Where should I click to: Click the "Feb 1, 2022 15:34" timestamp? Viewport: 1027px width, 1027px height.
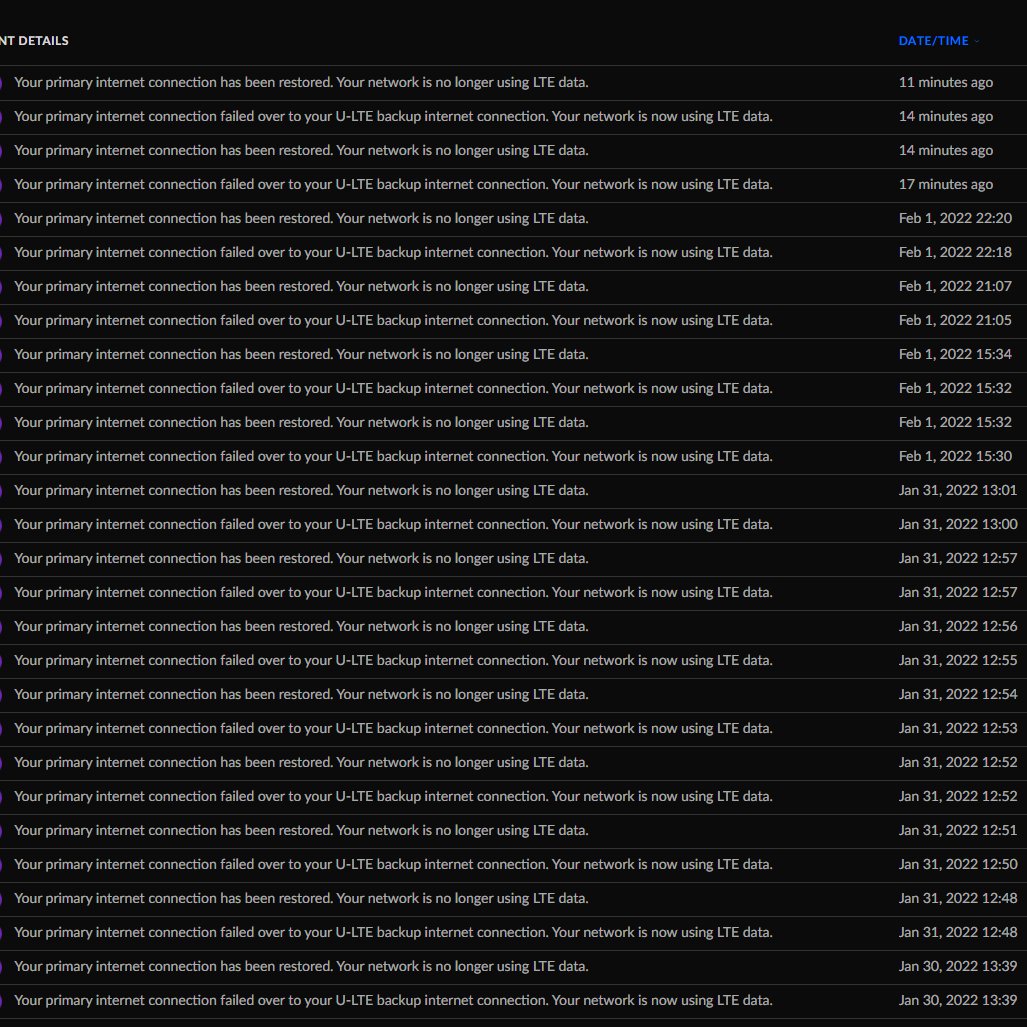pyautogui.click(x=955, y=355)
